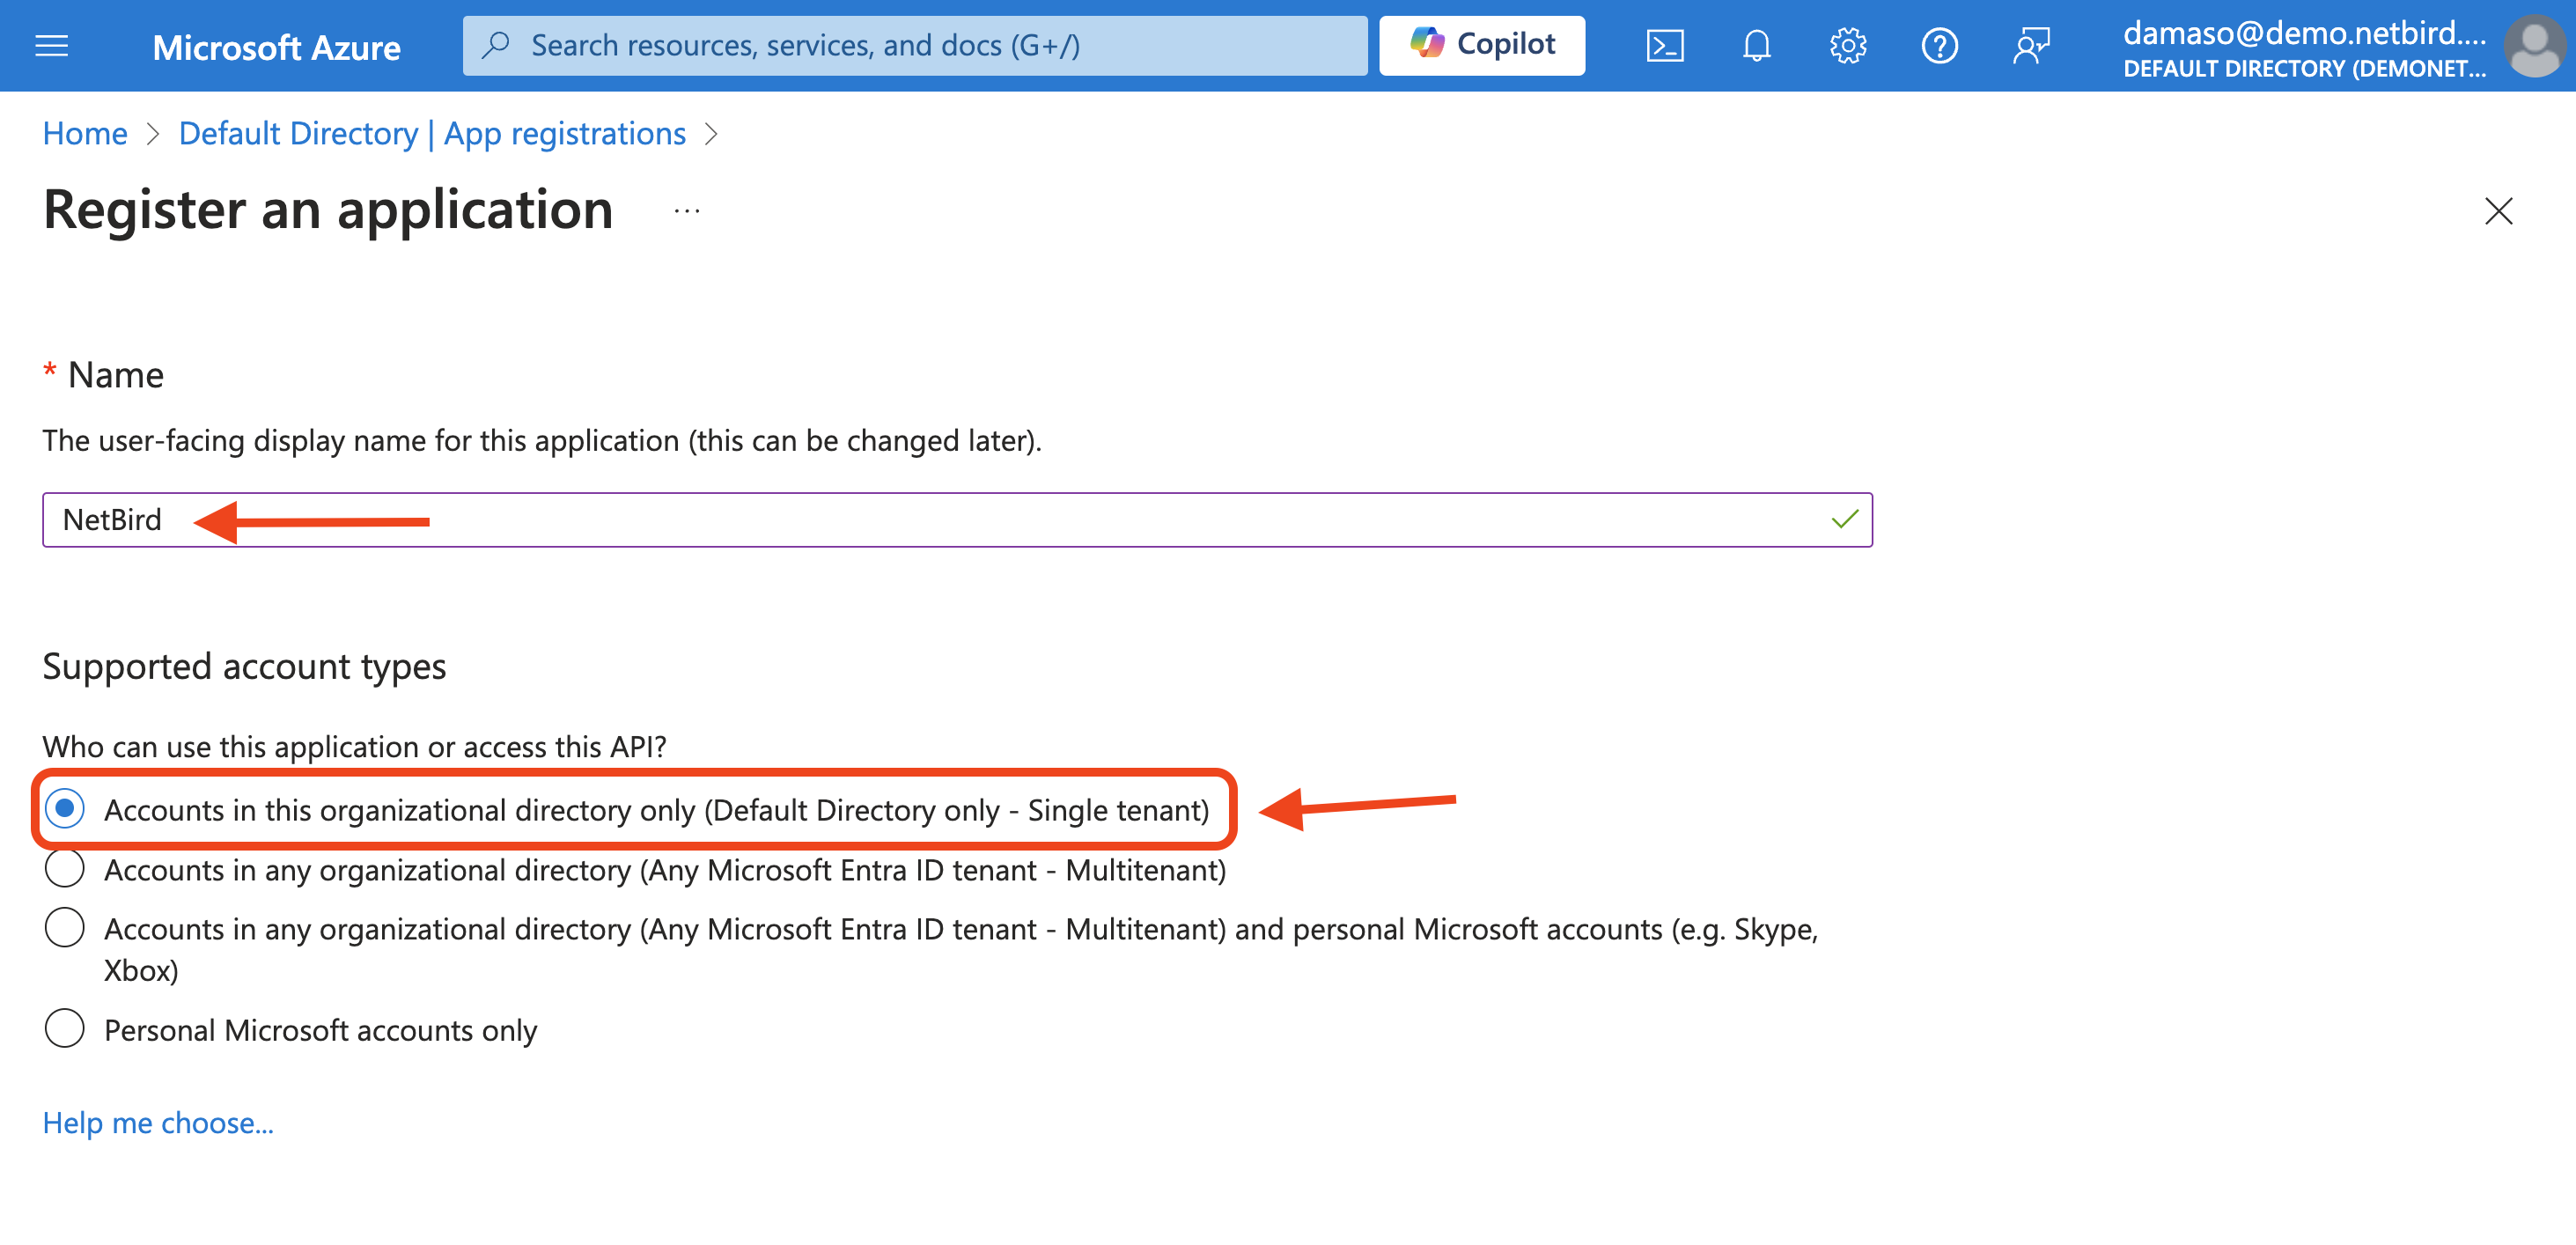
Task: Select Personal Microsoft accounts only
Action: click(64, 1029)
